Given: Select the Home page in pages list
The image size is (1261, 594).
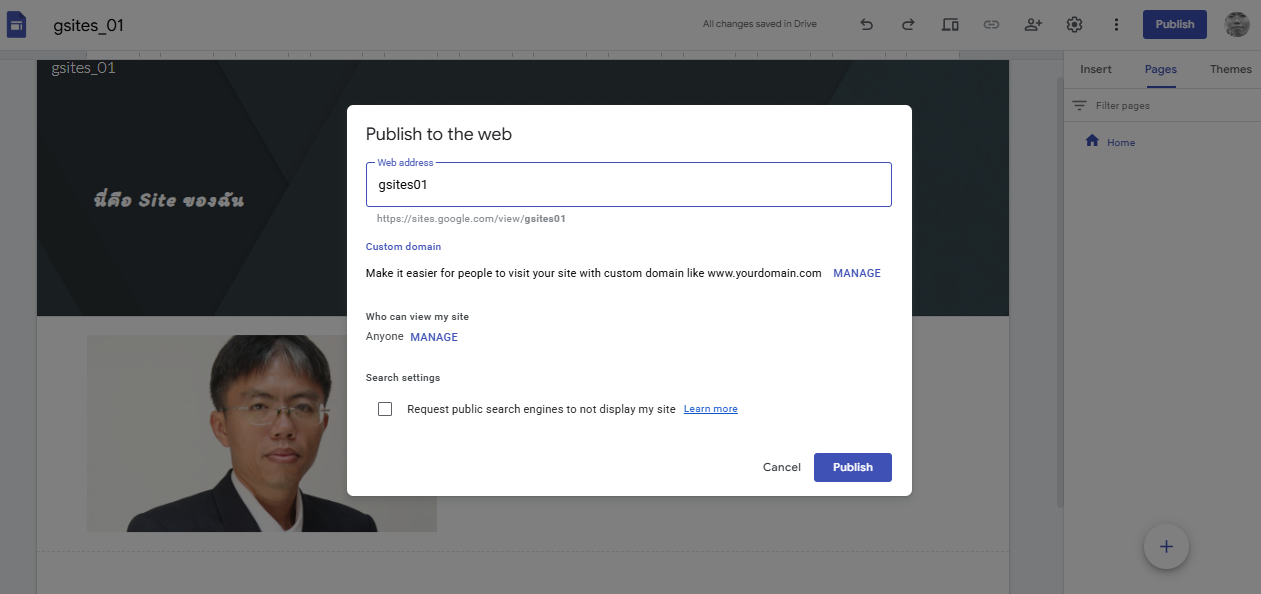Looking at the screenshot, I should [1120, 143].
